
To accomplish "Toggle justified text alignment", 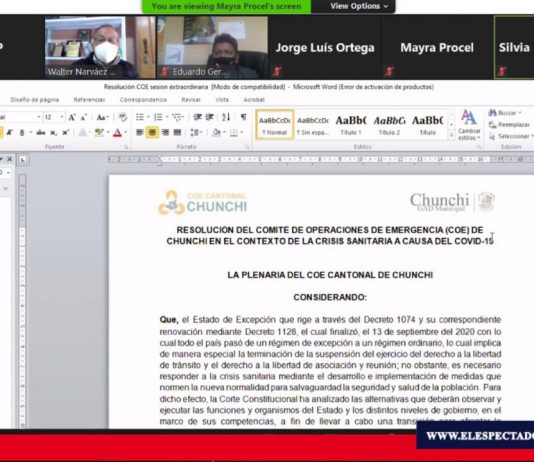I will [177, 132].
